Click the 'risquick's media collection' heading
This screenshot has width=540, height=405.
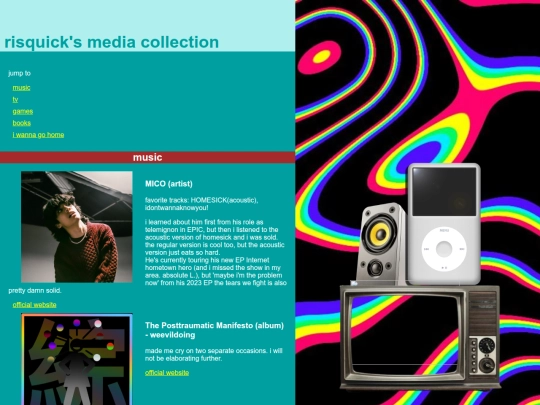click(x=112, y=42)
